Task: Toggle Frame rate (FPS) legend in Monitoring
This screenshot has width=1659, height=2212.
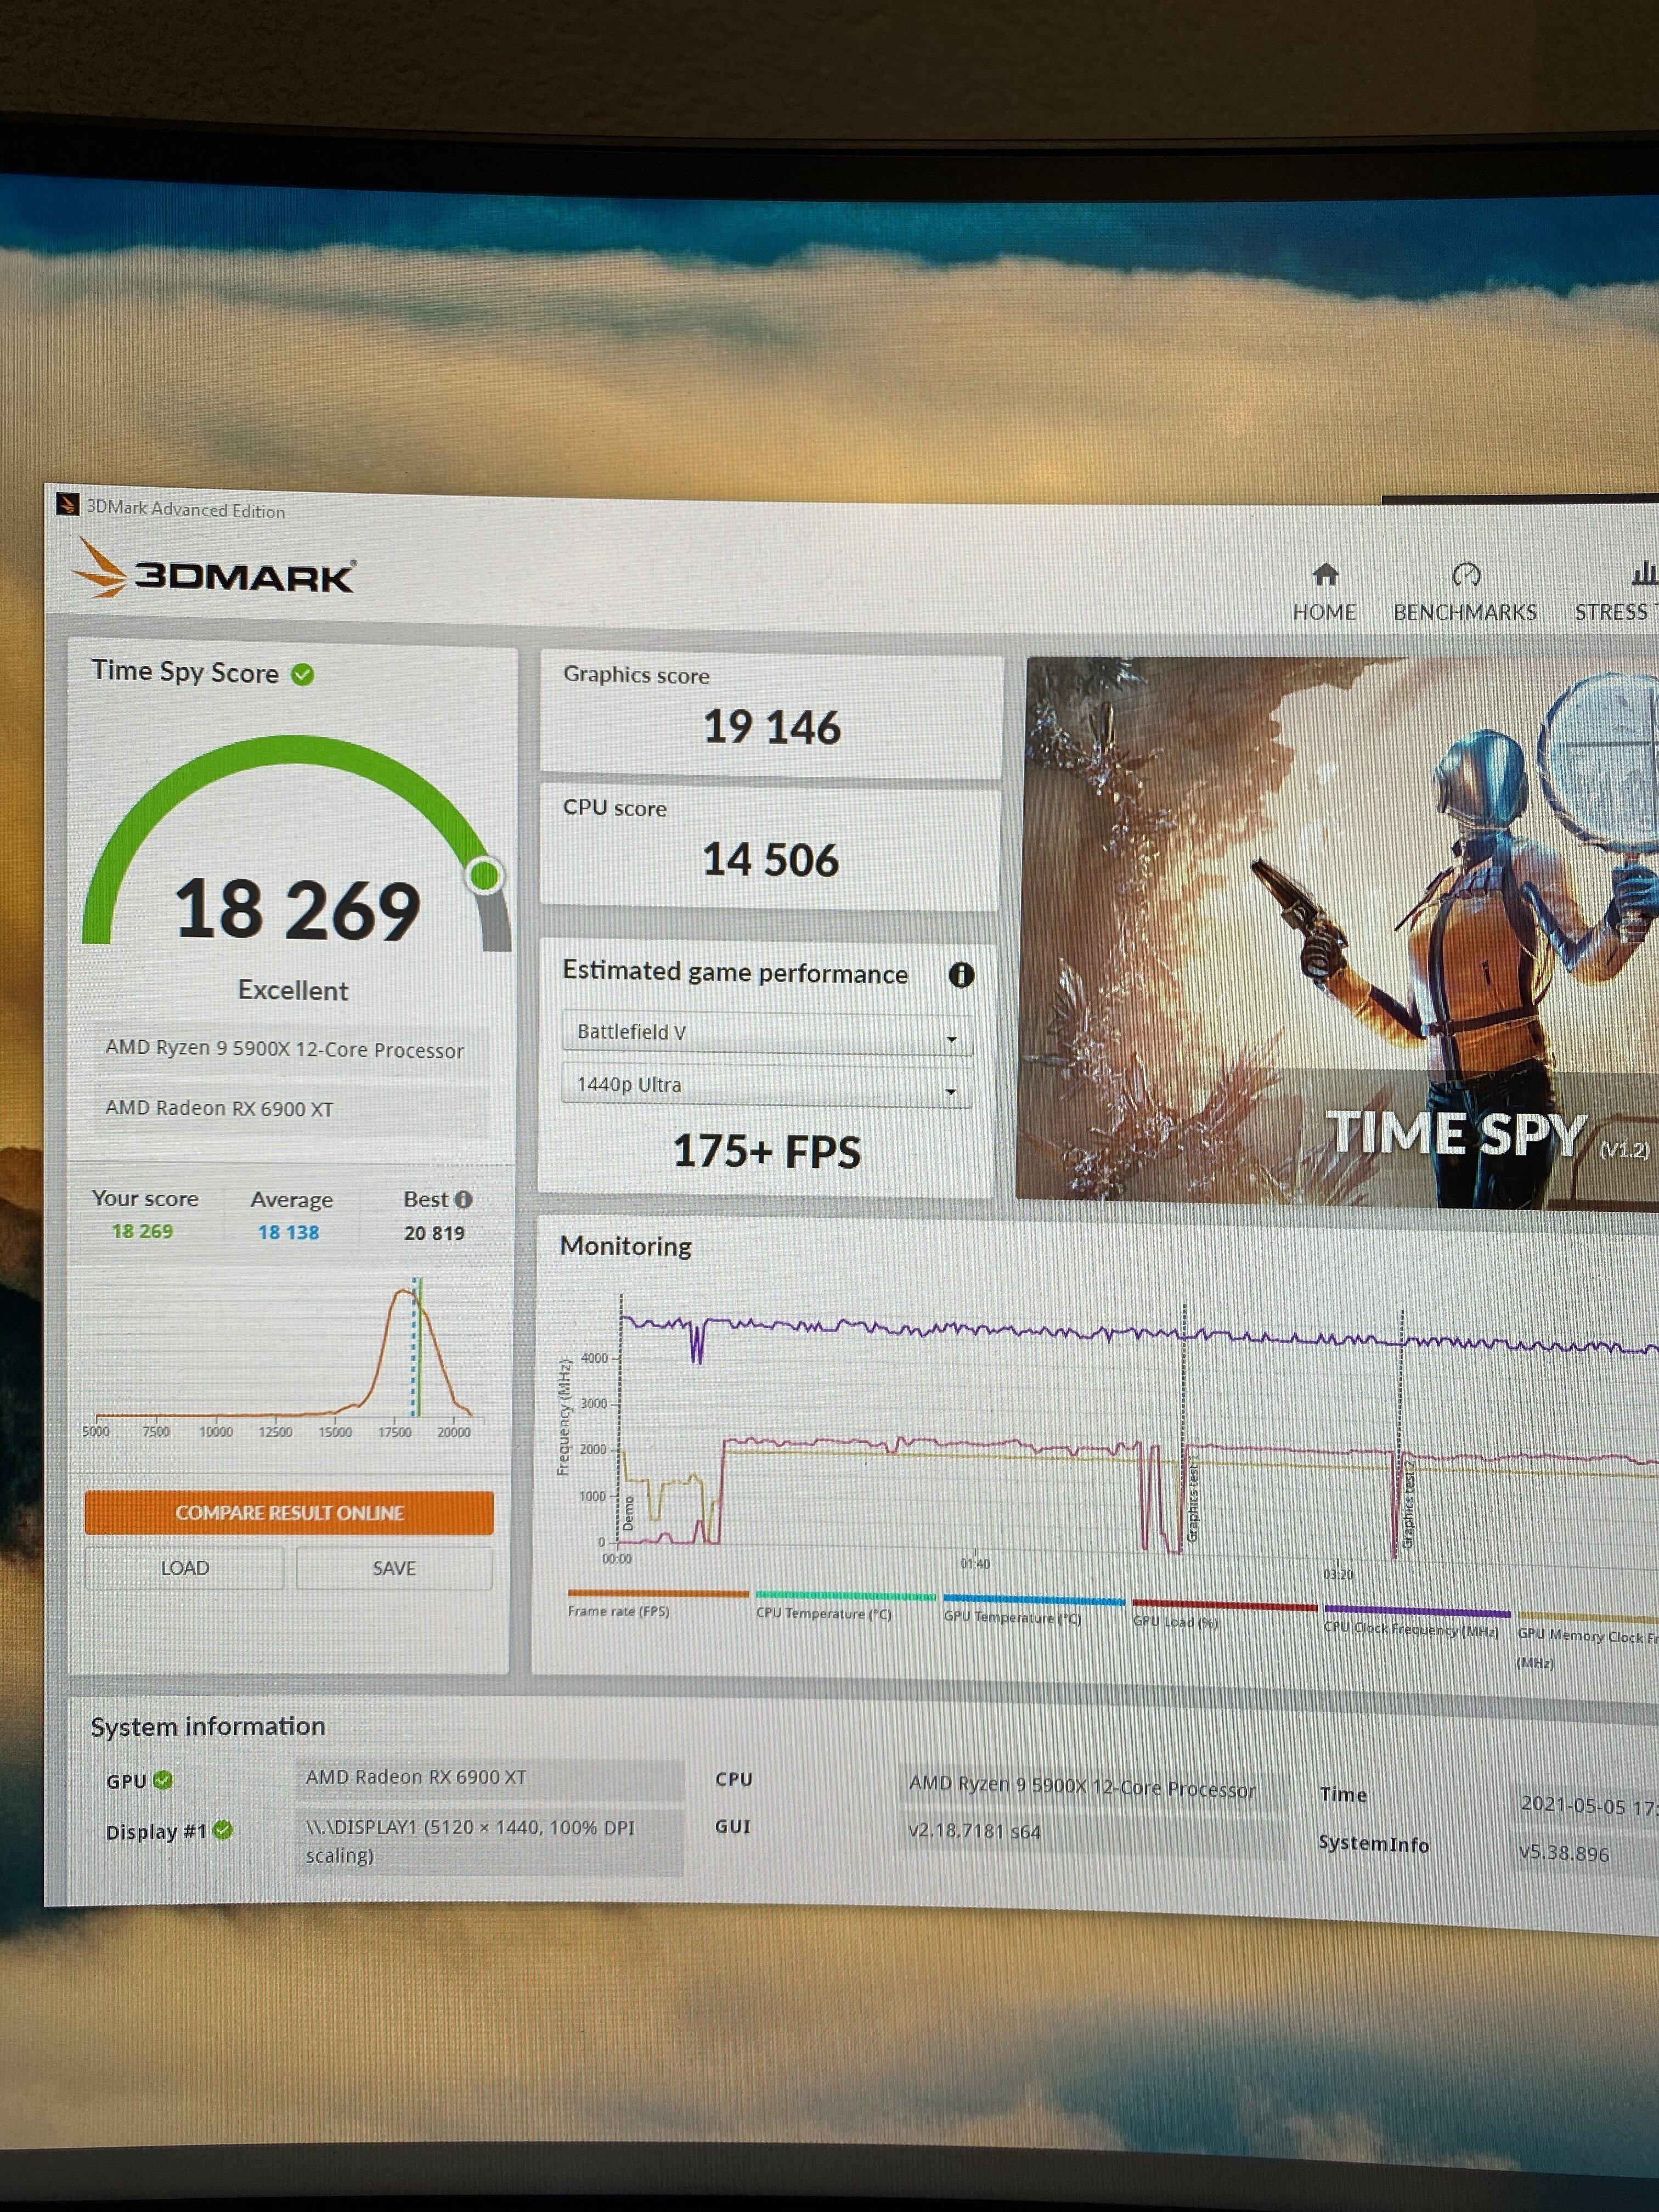Action: 657,1603
